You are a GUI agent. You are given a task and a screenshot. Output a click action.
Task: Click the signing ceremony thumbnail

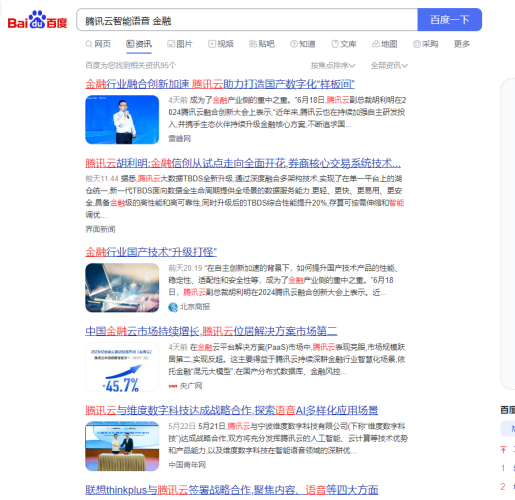pos(122,446)
